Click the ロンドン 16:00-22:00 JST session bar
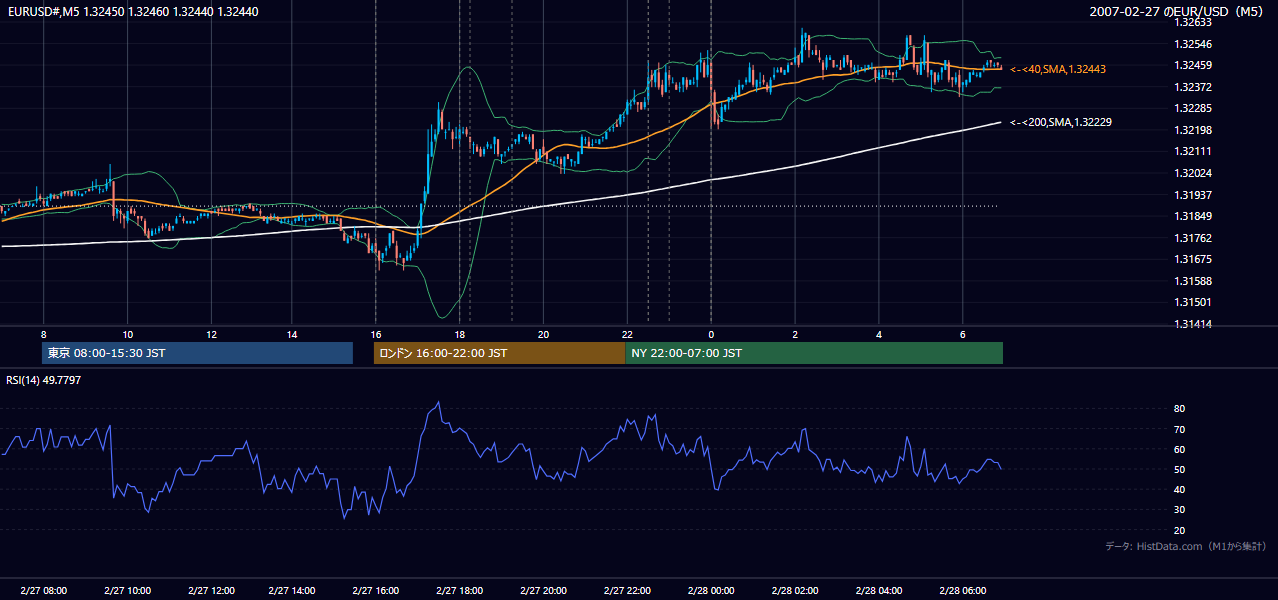 pos(499,353)
